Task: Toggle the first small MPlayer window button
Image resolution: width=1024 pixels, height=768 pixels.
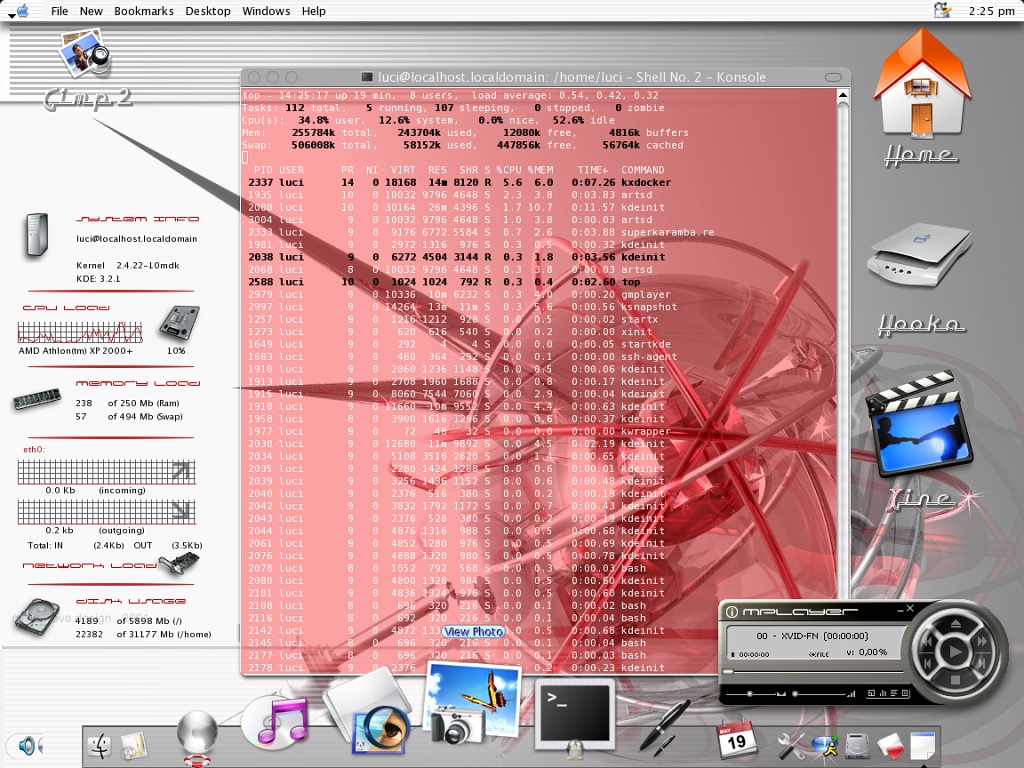Action: pos(871,692)
